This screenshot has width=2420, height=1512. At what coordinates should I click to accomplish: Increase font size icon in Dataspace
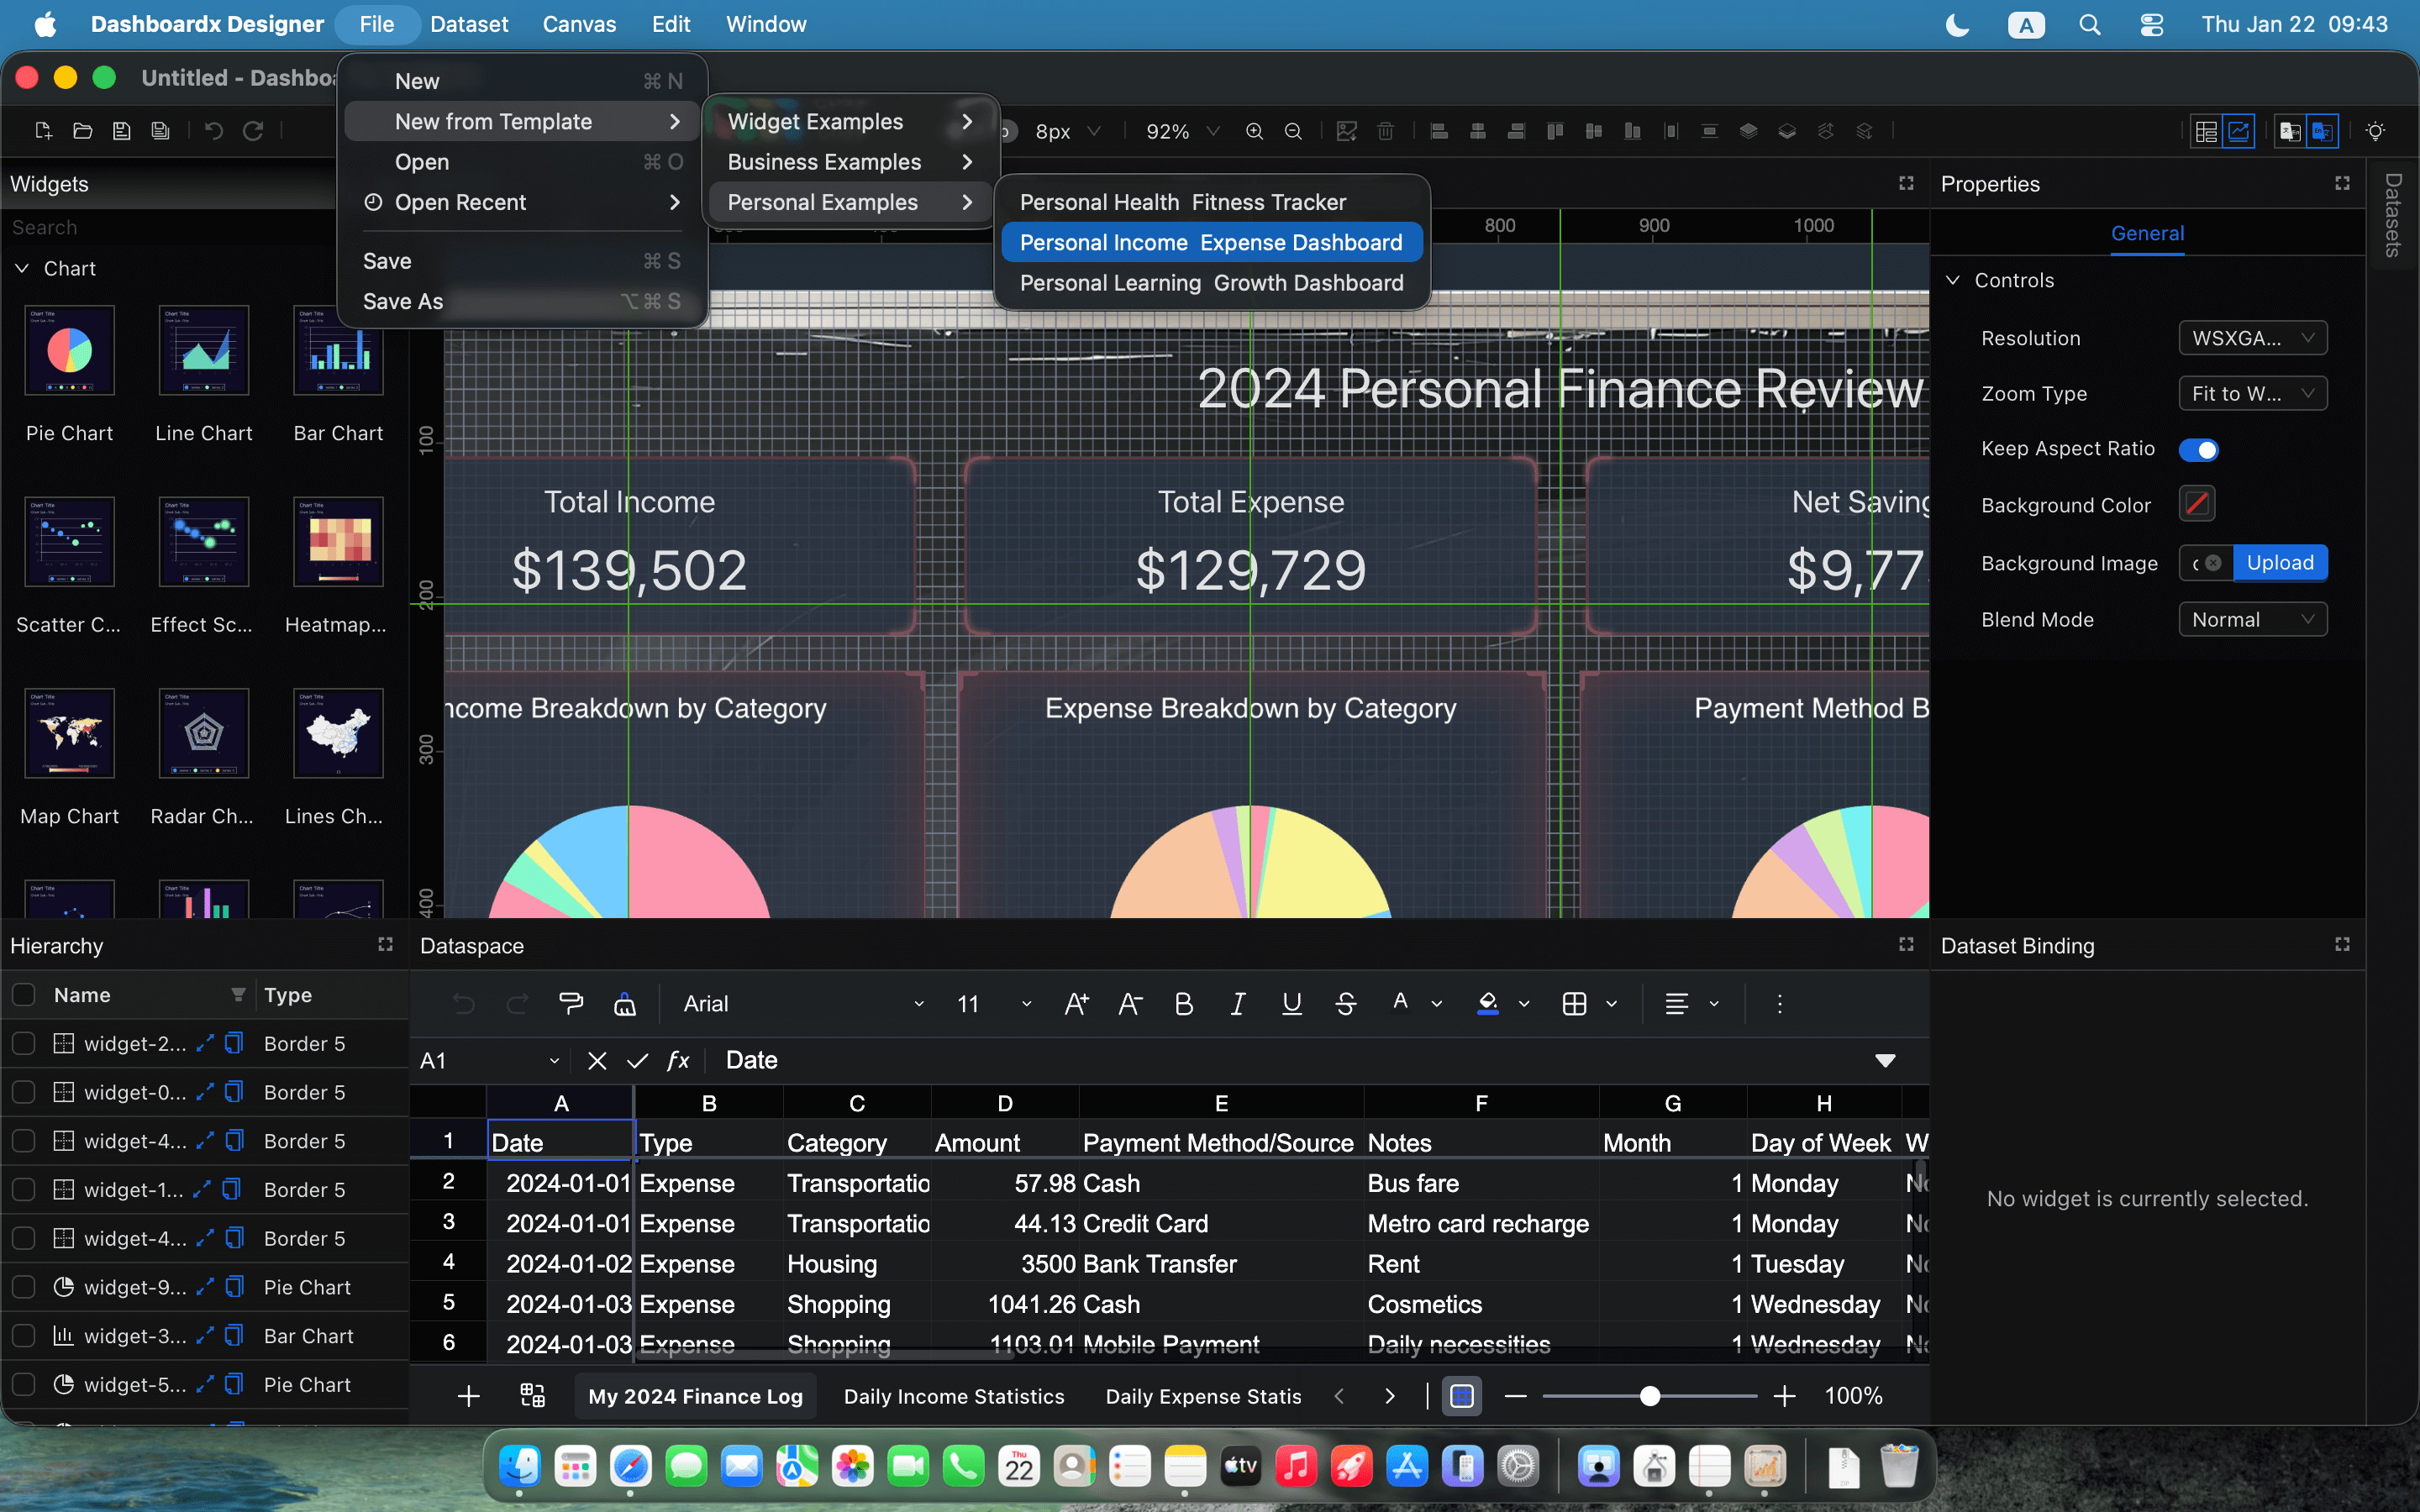1076,1004
